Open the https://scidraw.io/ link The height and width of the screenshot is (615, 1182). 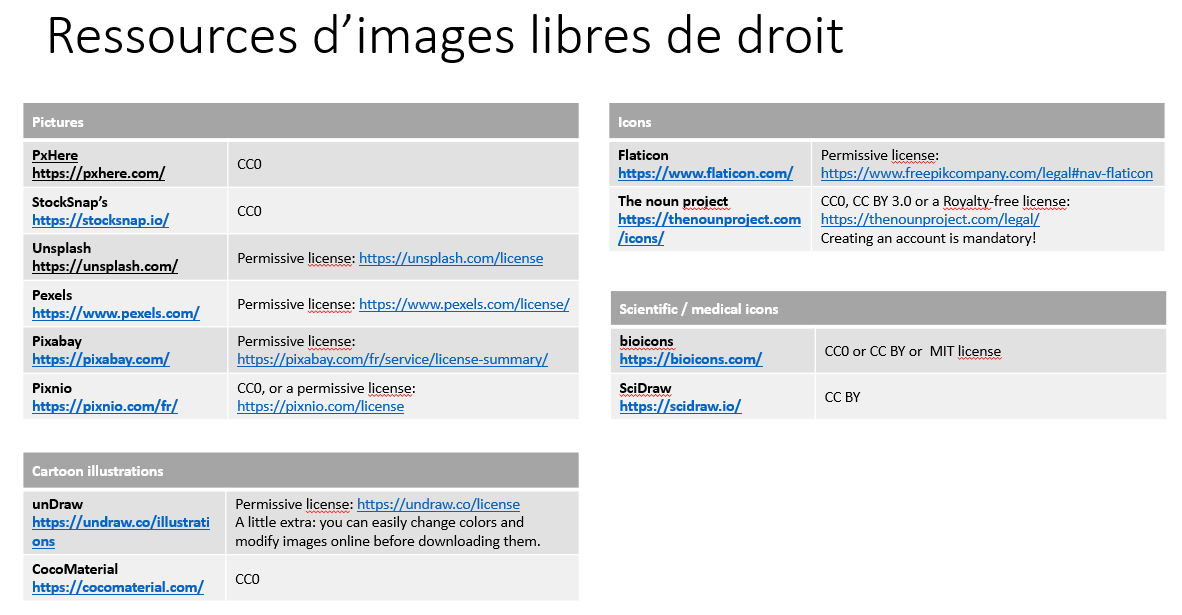click(680, 406)
